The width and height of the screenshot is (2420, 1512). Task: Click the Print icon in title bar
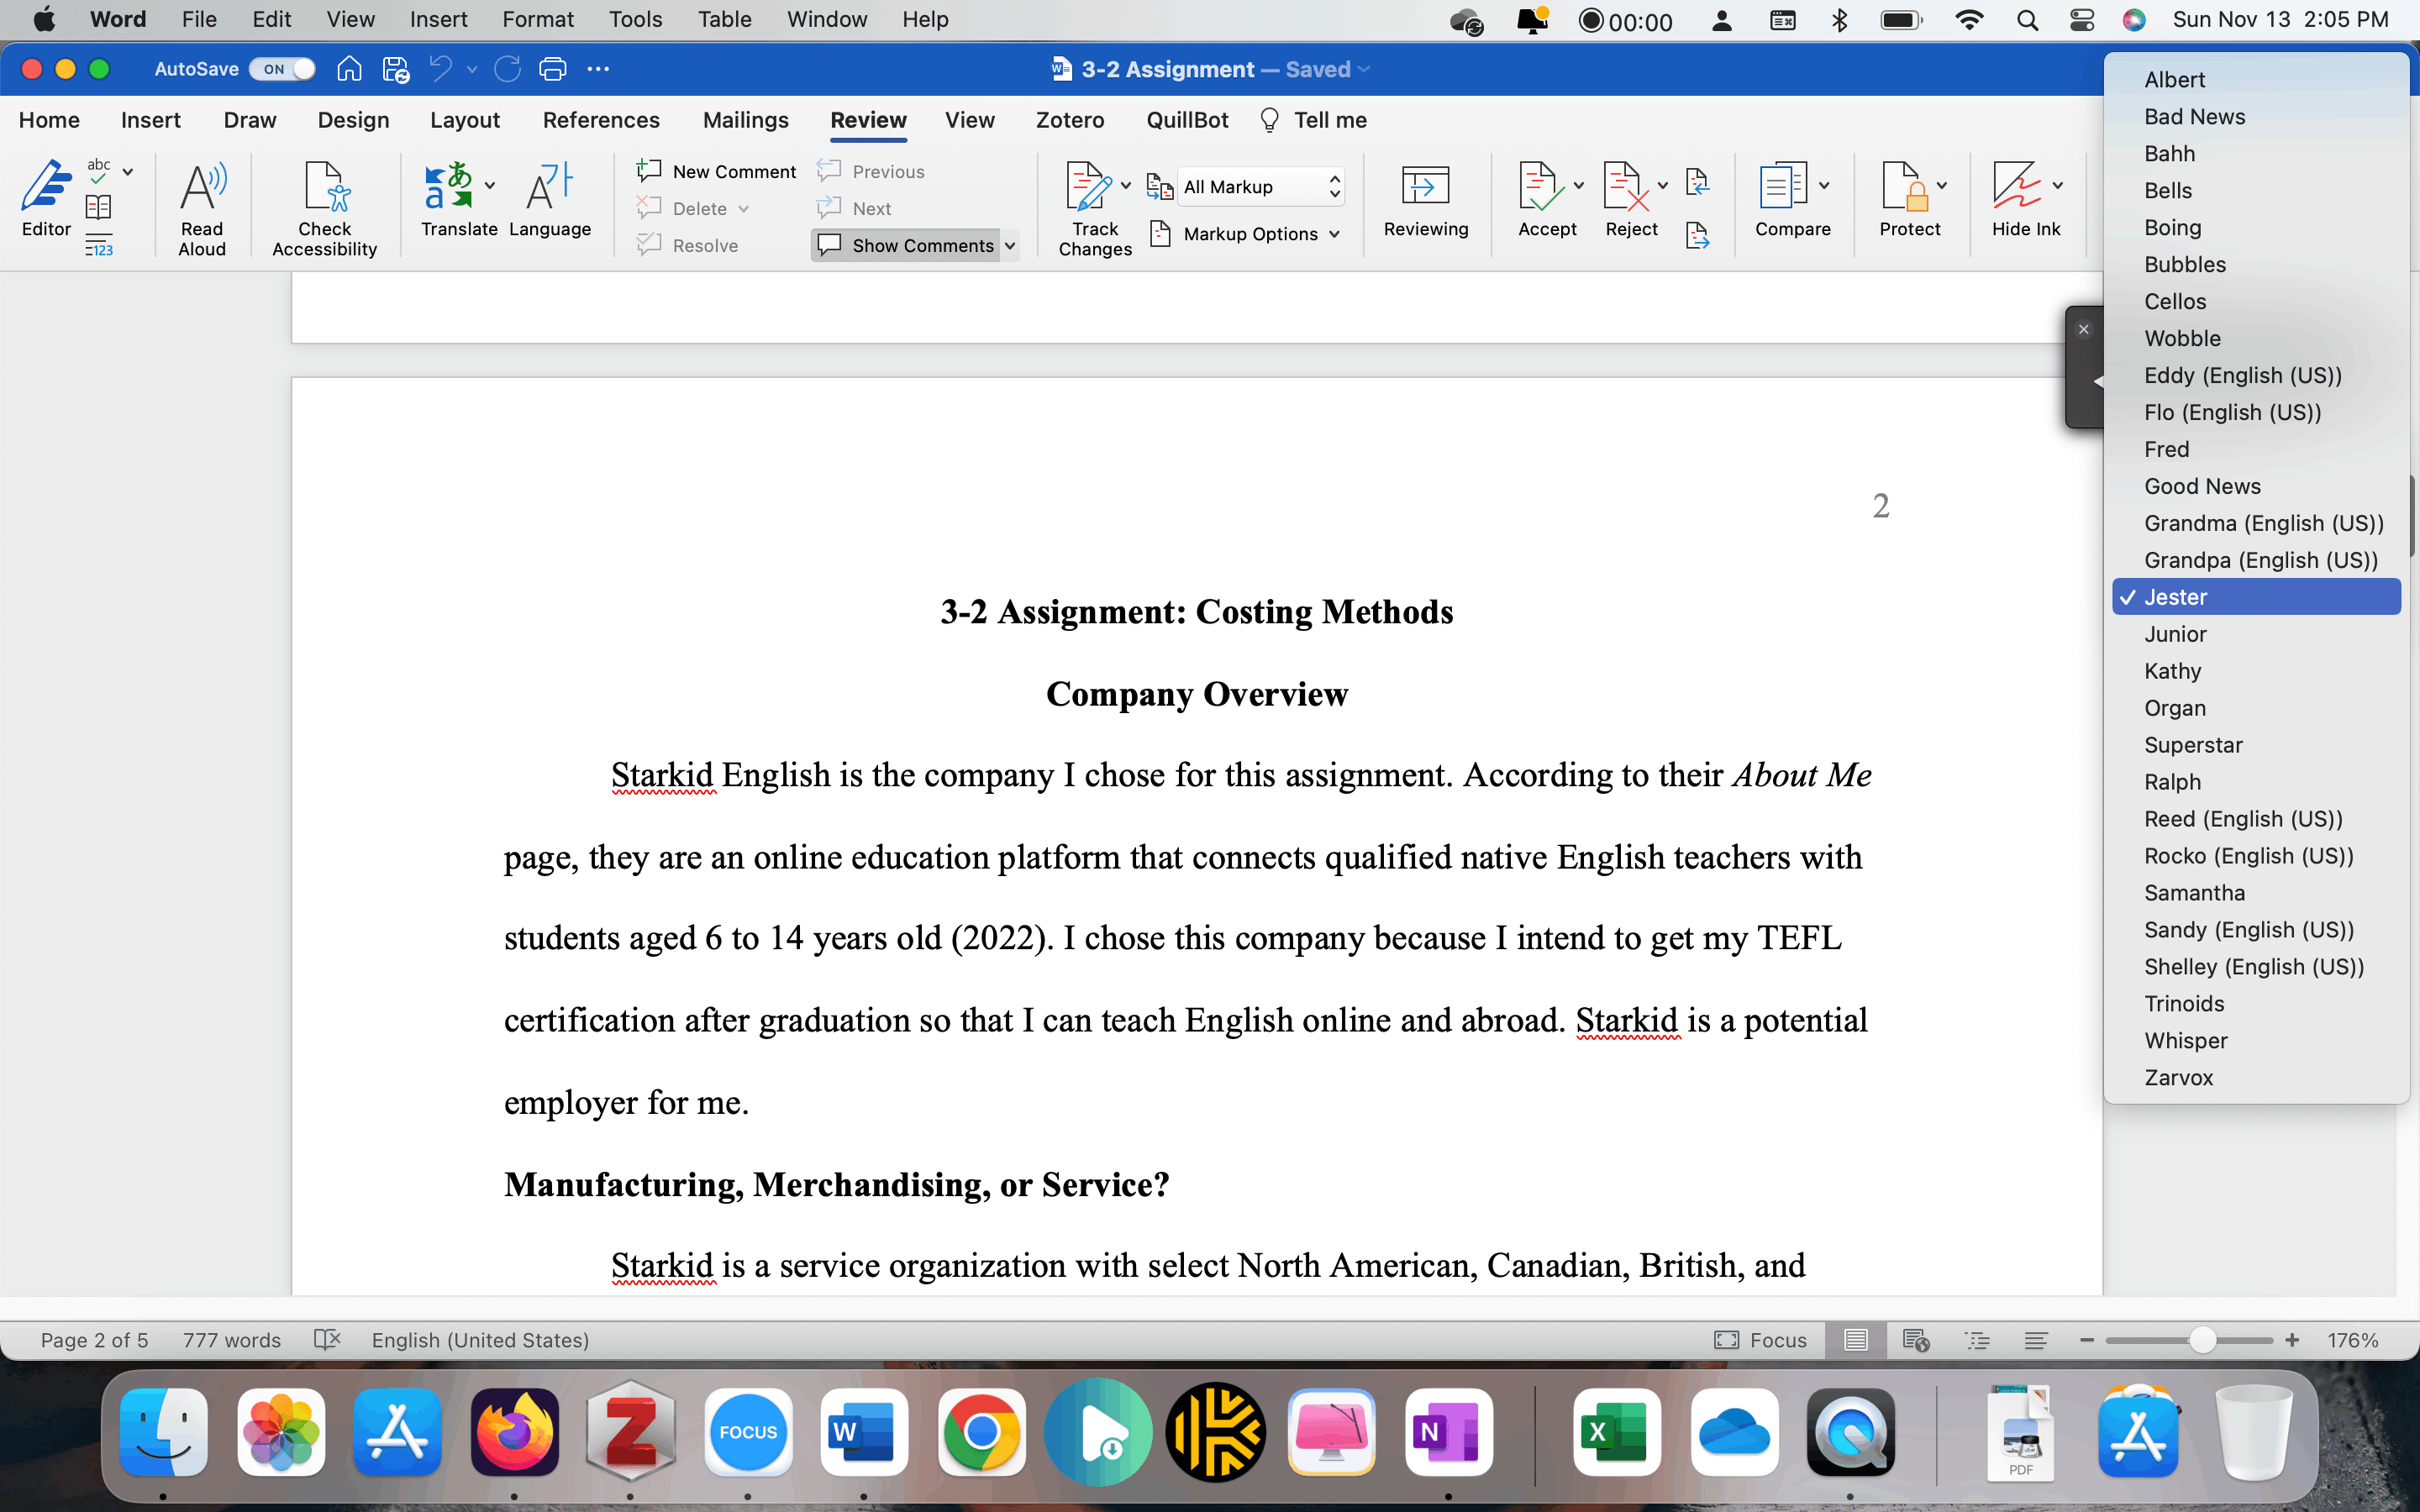(552, 69)
